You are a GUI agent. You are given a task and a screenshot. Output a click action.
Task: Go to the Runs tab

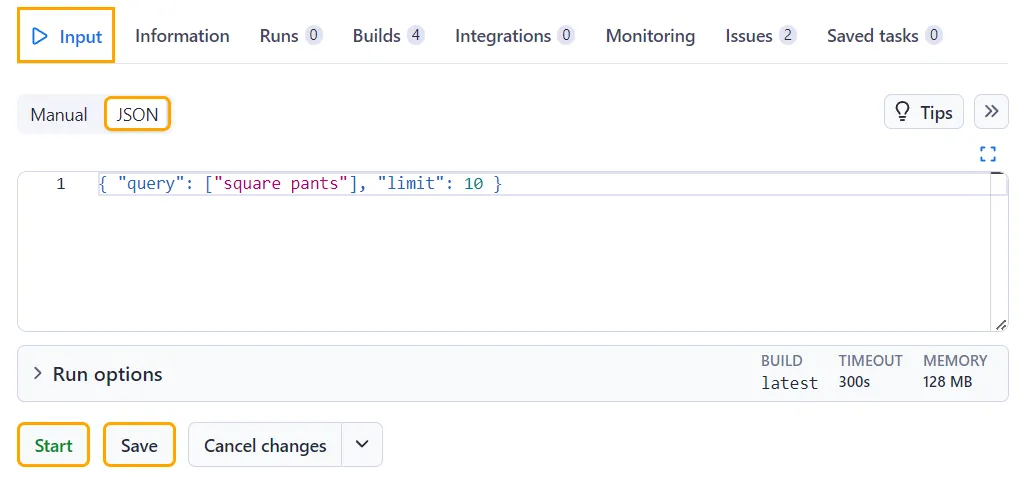coord(291,36)
